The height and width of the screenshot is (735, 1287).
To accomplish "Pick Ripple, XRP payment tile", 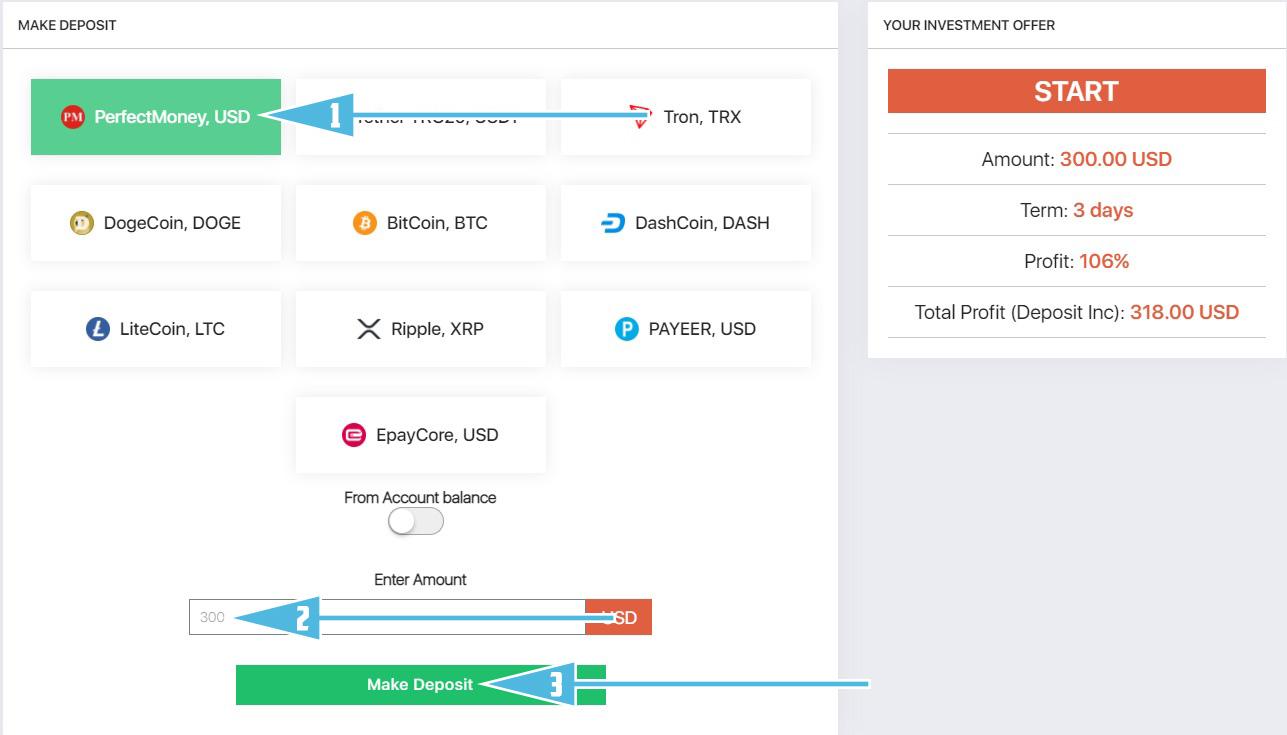I will click(x=421, y=329).
